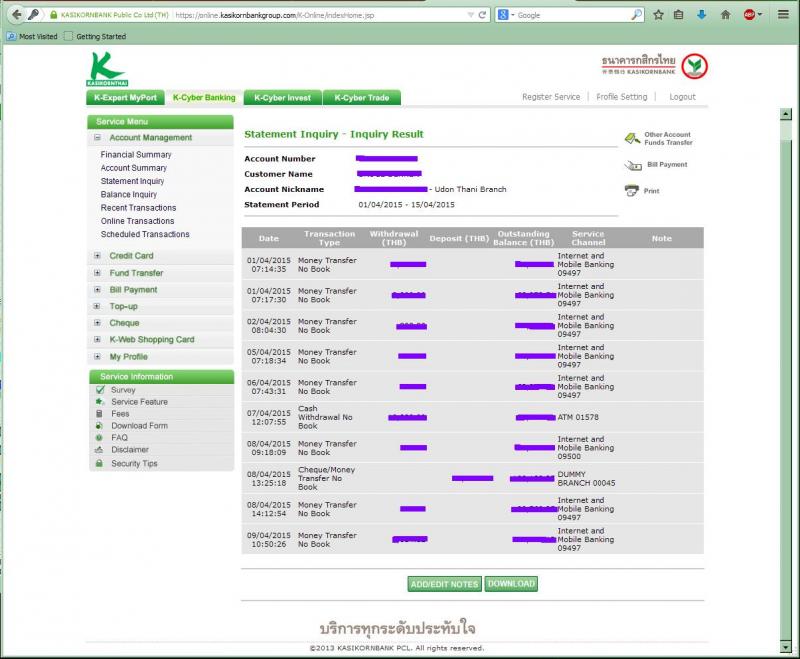Screen dimensions: 800x659
Task: Click the Kasikornthai K logo
Action: (x=107, y=69)
